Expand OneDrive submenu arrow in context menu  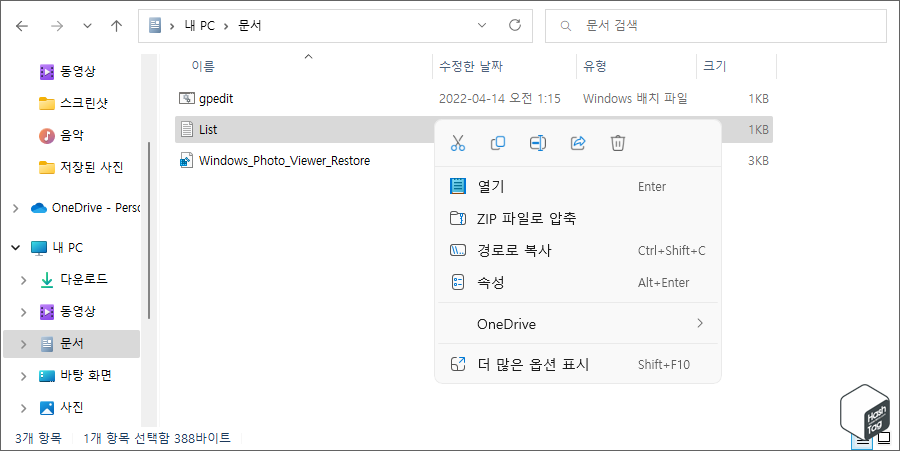[x=700, y=323]
